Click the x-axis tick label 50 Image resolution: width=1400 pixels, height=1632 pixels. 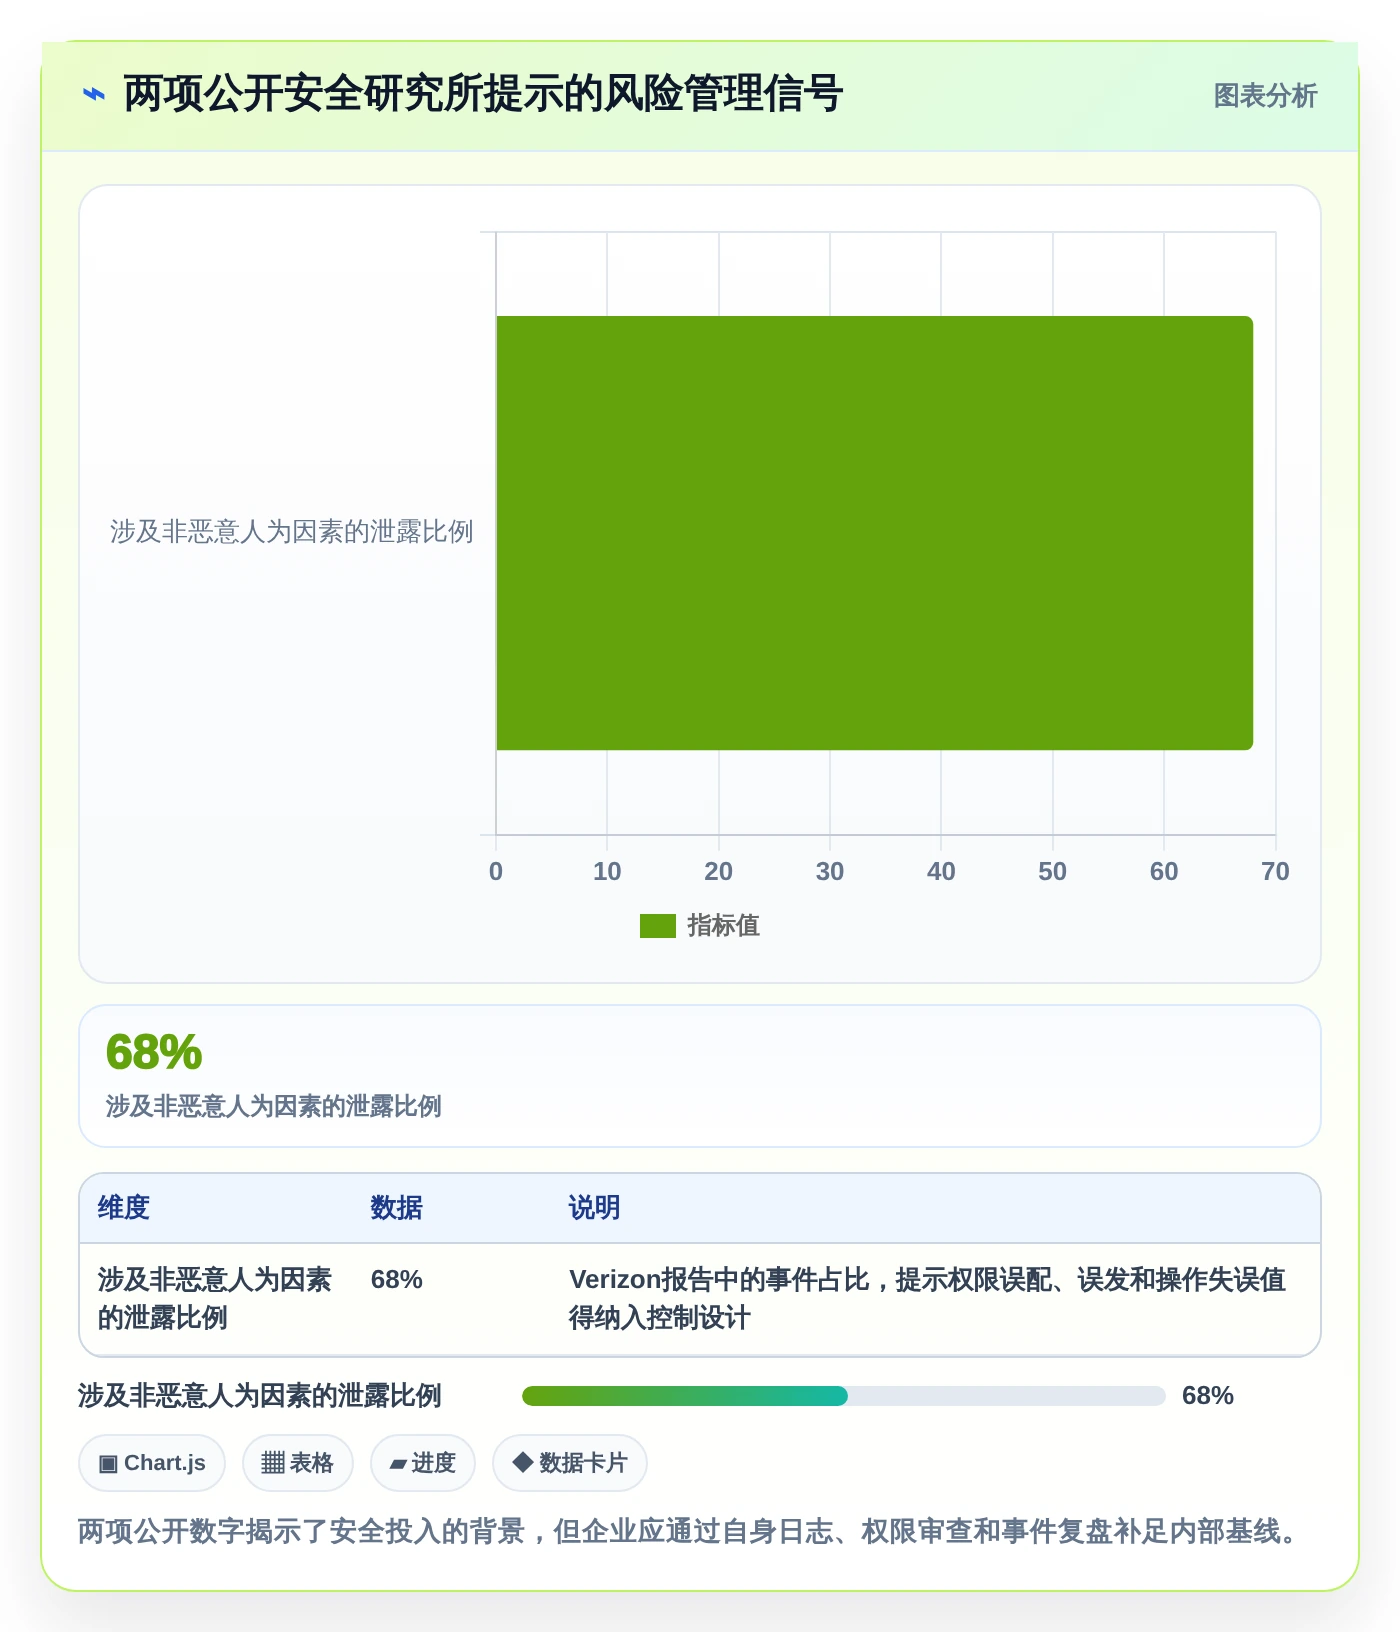[x=1052, y=872]
